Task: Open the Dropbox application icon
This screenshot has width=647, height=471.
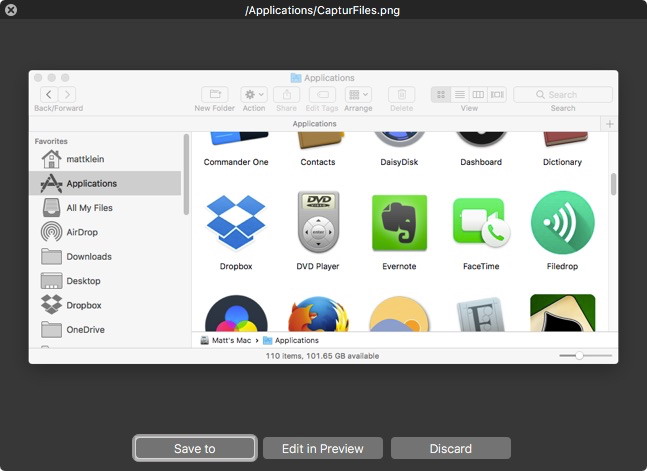Action: tap(236, 223)
